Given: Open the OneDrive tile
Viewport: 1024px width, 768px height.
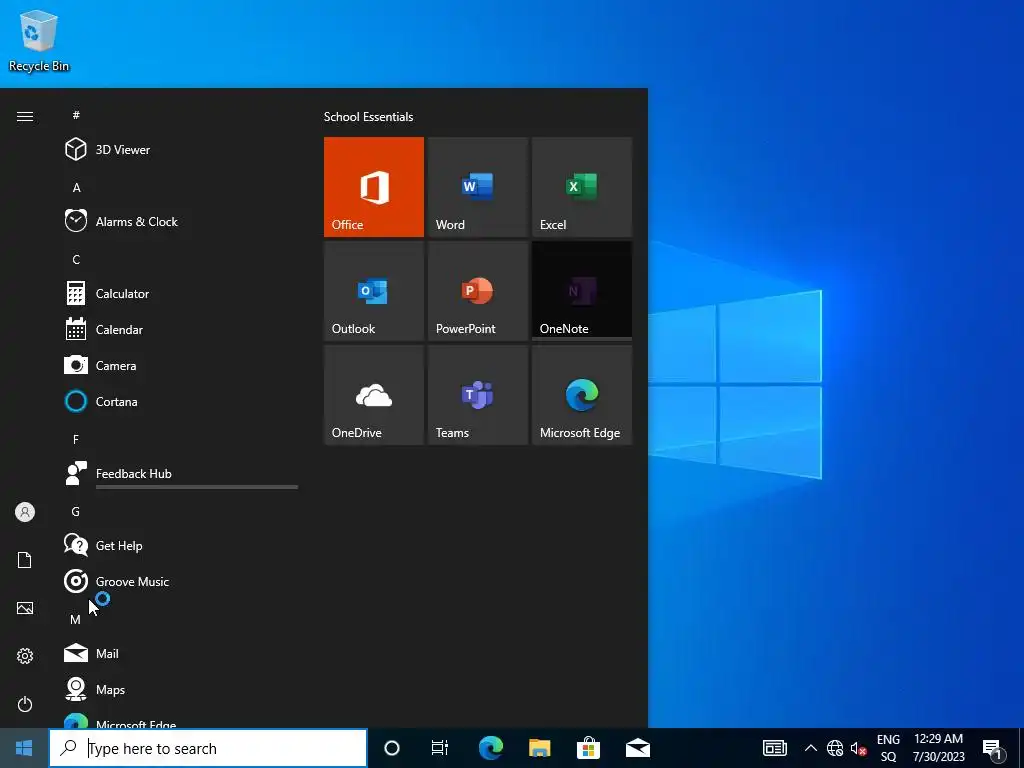Looking at the screenshot, I should pyautogui.click(x=374, y=395).
